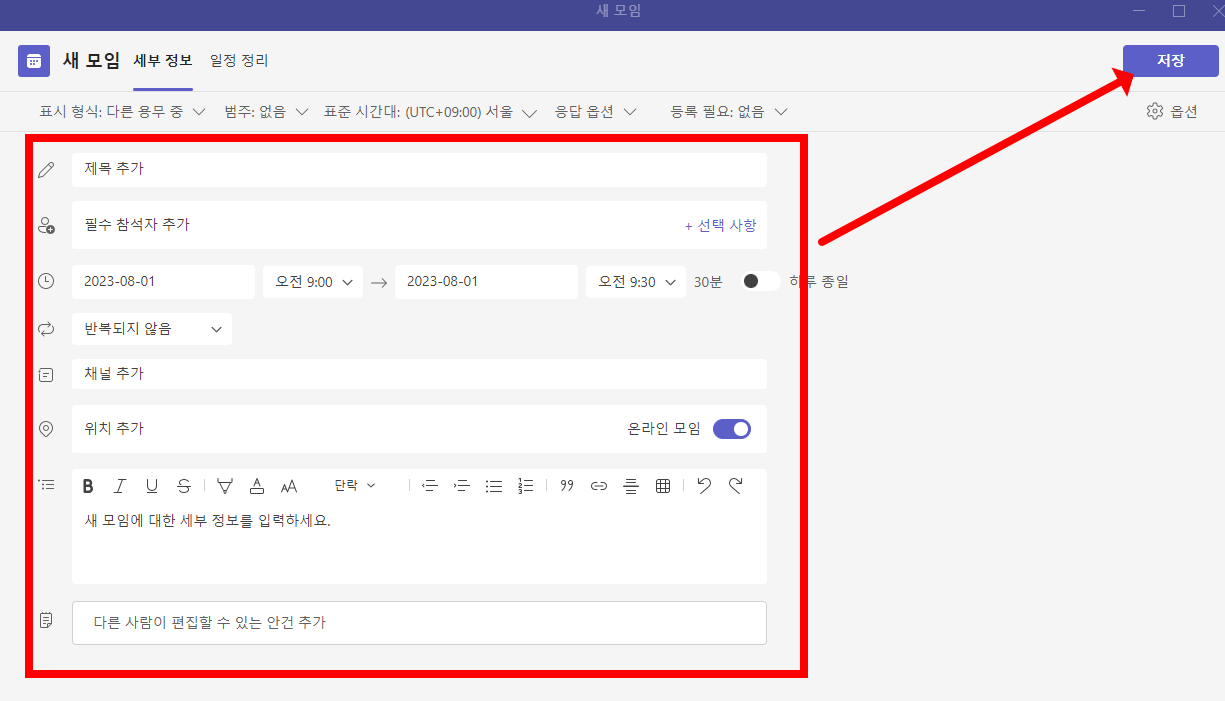Viewport: 1225px width, 701px height.
Task: Toggle the 하루 종일 all-day switch
Action: click(760, 281)
